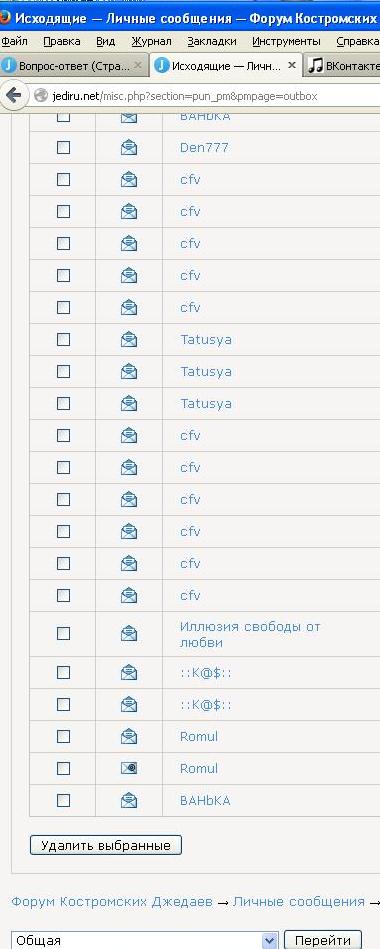
Task: Click the globe site icon in the address bar
Action: click(41, 96)
